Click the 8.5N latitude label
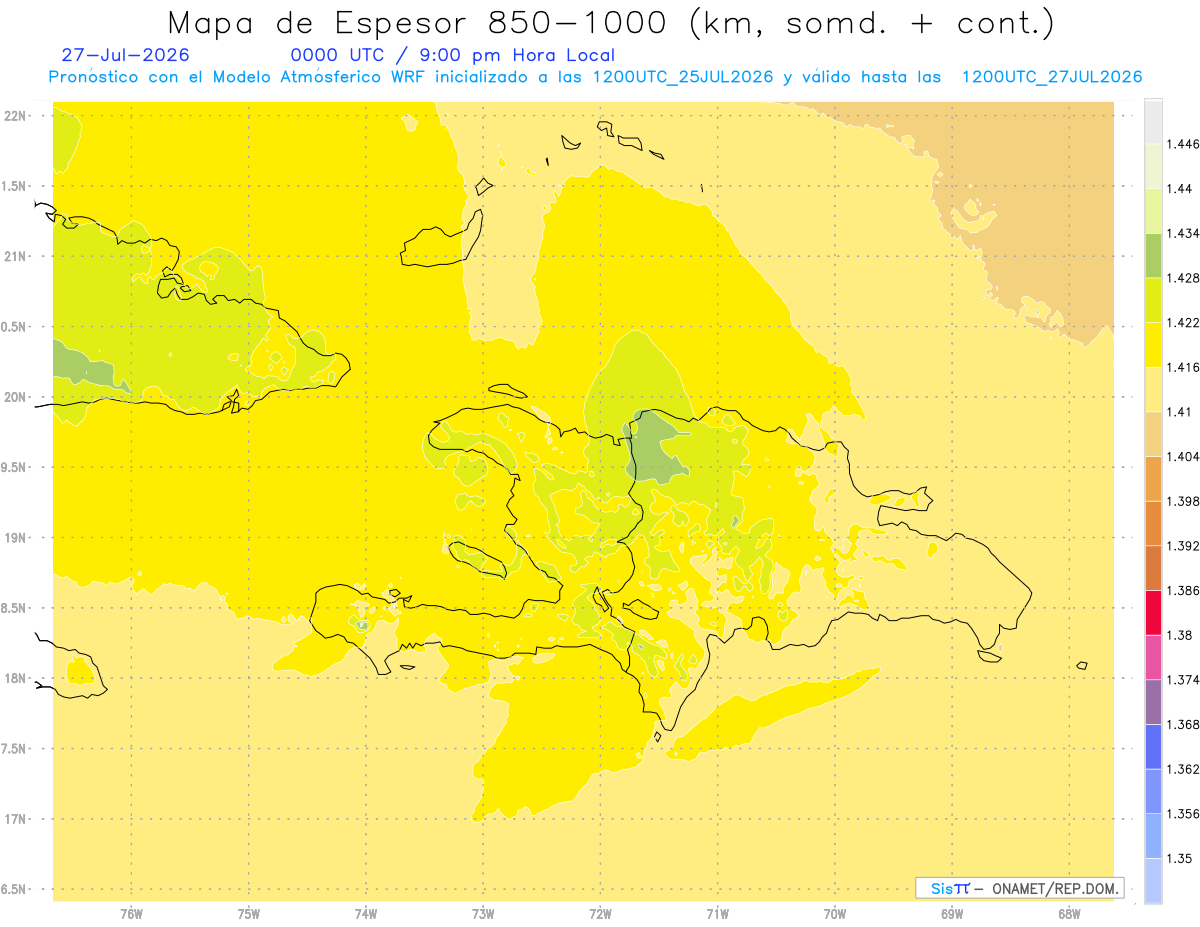 [x=15, y=608]
